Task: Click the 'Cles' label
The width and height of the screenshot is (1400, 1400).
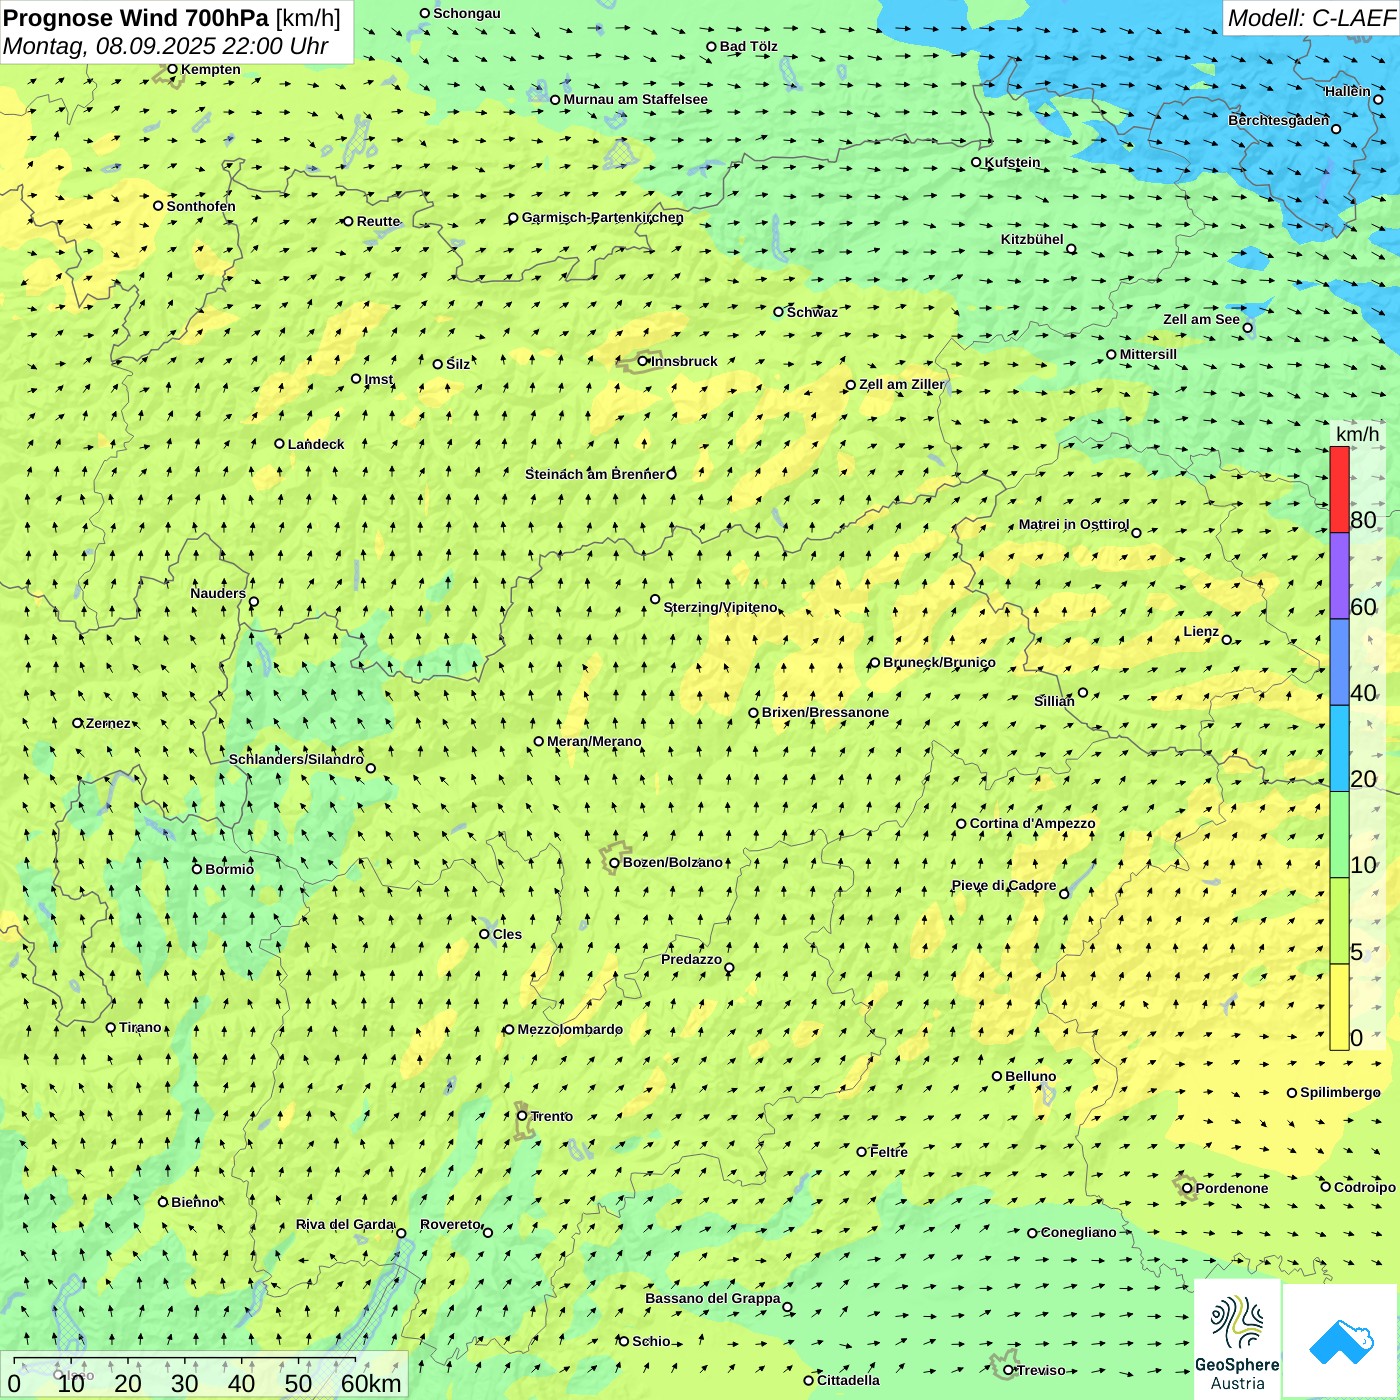Action: point(507,934)
